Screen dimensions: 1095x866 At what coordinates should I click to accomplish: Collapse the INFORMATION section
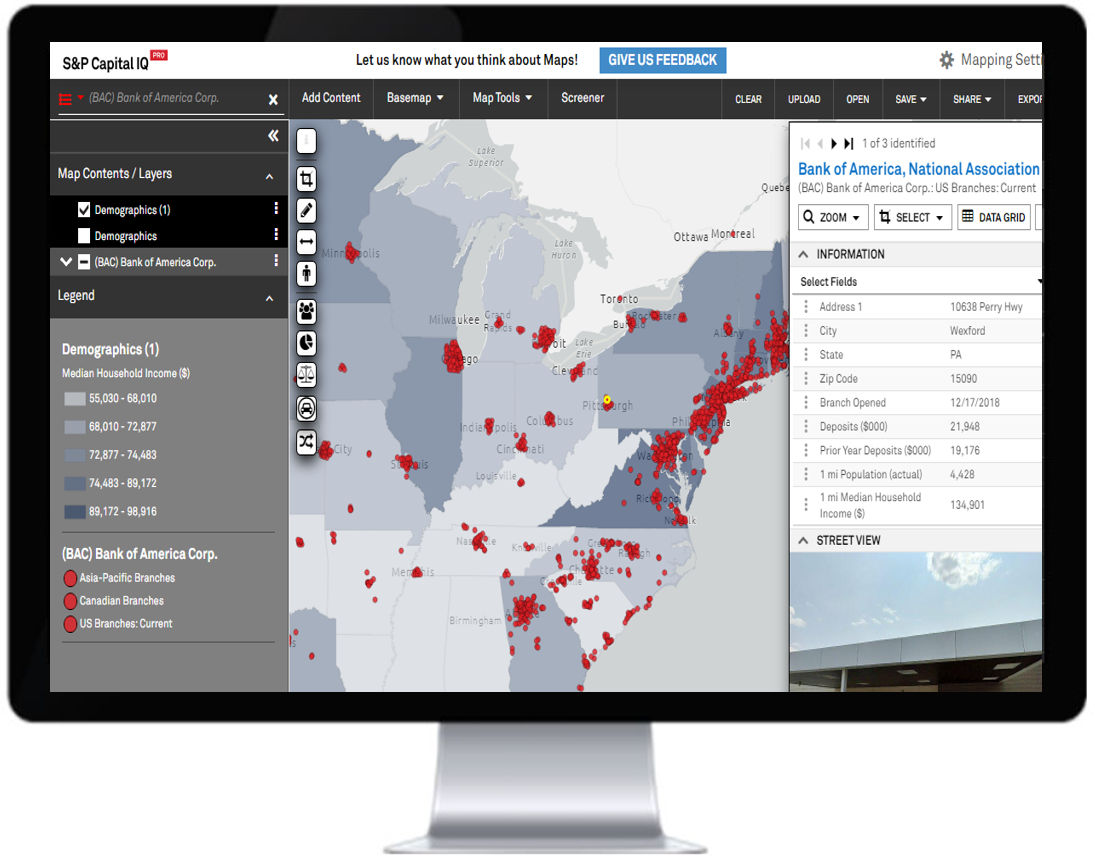coord(803,254)
